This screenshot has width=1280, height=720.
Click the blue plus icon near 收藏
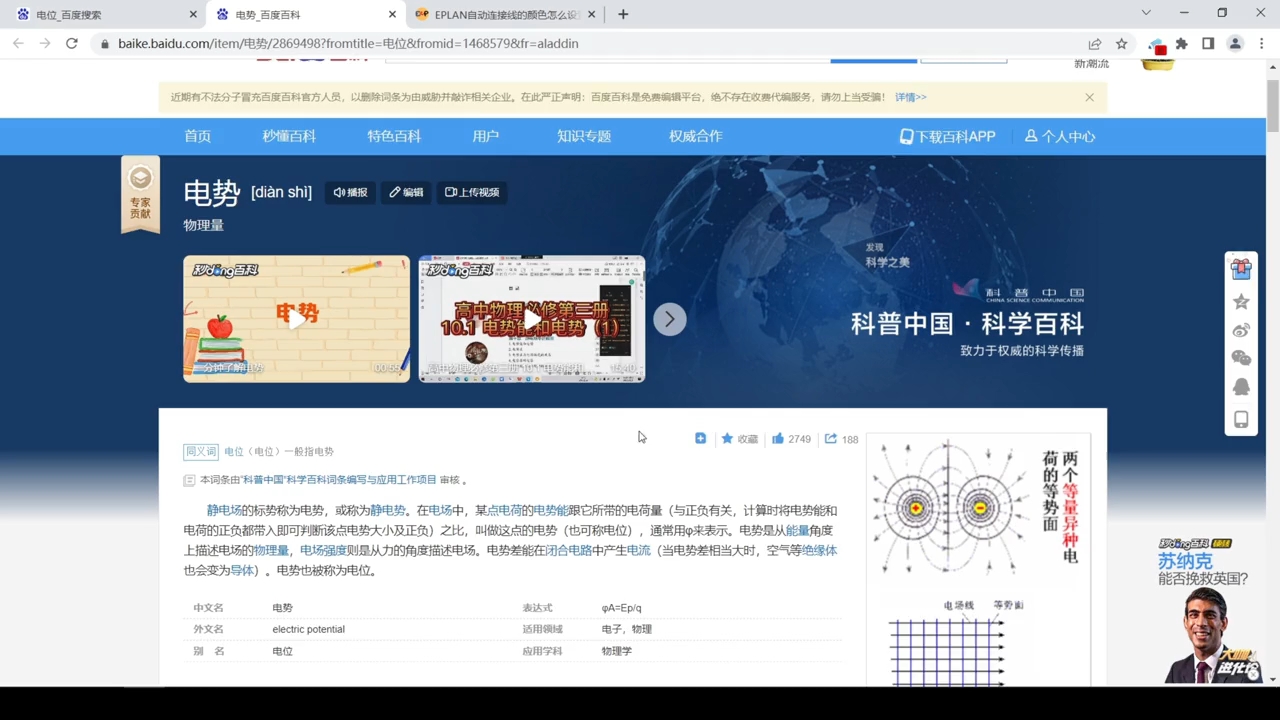[x=700, y=438]
